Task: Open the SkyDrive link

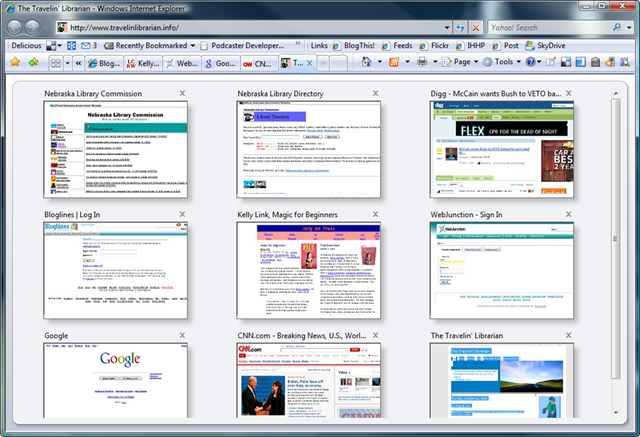Action: 545,46
